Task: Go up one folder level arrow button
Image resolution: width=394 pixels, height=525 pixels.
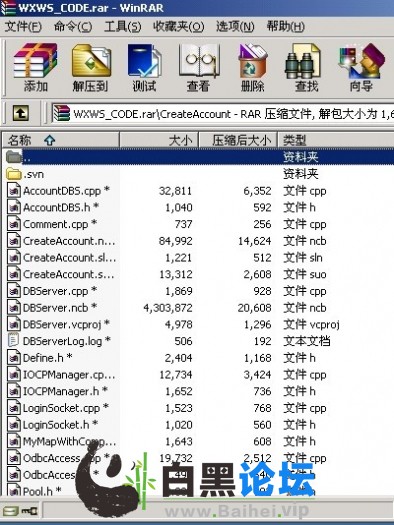Action: pyautogui.click(x=21, y=113)
